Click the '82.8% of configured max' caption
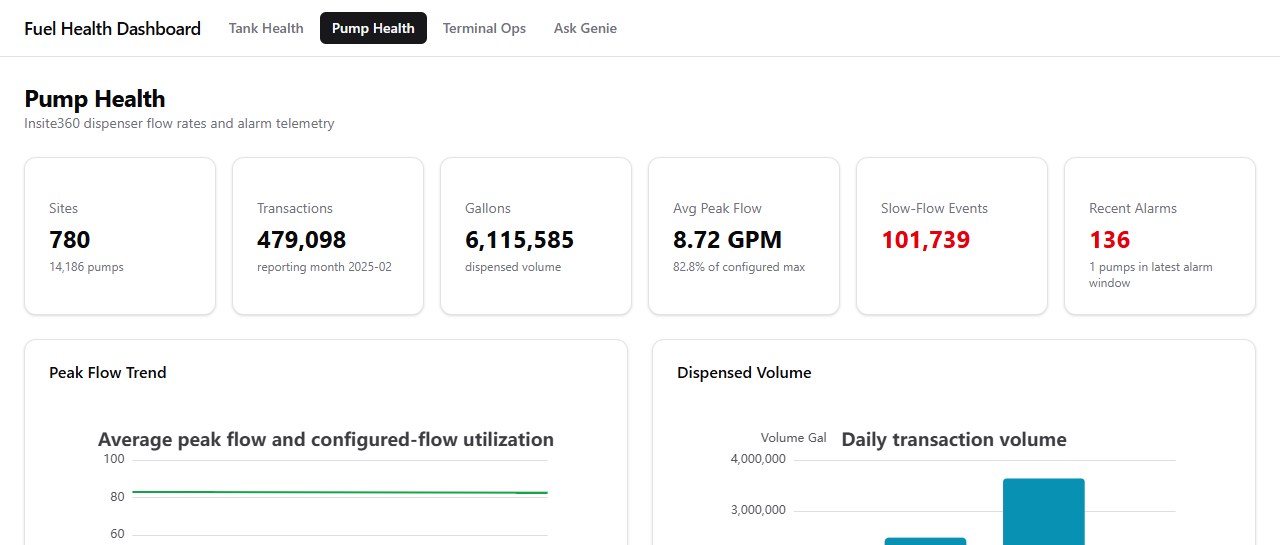This screenshot has height=545, width=1280. click(x=739, y=267)
